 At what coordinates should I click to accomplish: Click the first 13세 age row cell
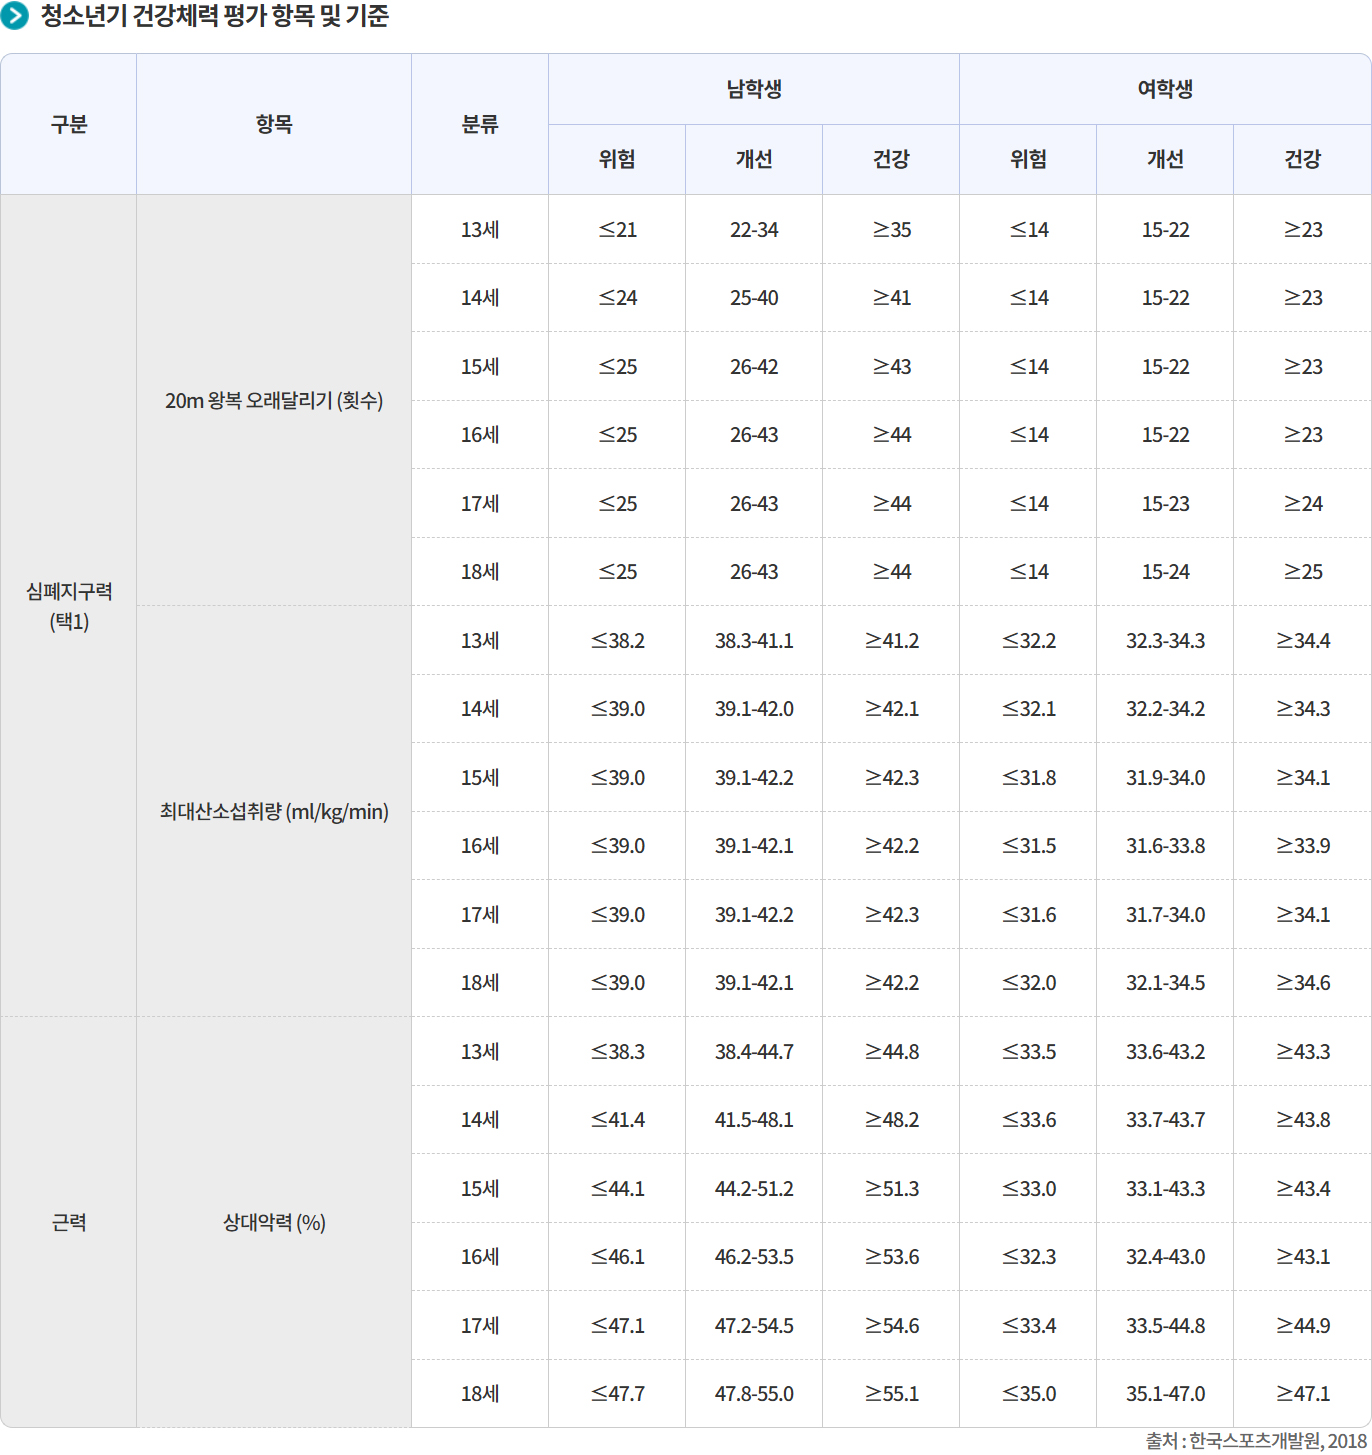pyautogui.click(x=479, y=229)
